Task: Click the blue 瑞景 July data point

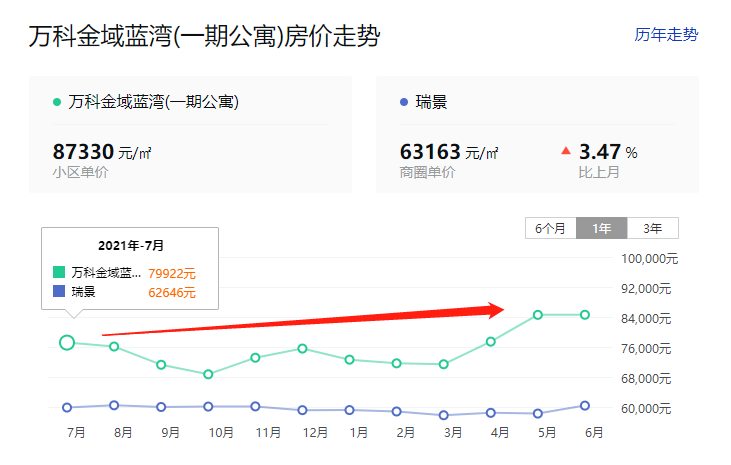Action: 67,408
